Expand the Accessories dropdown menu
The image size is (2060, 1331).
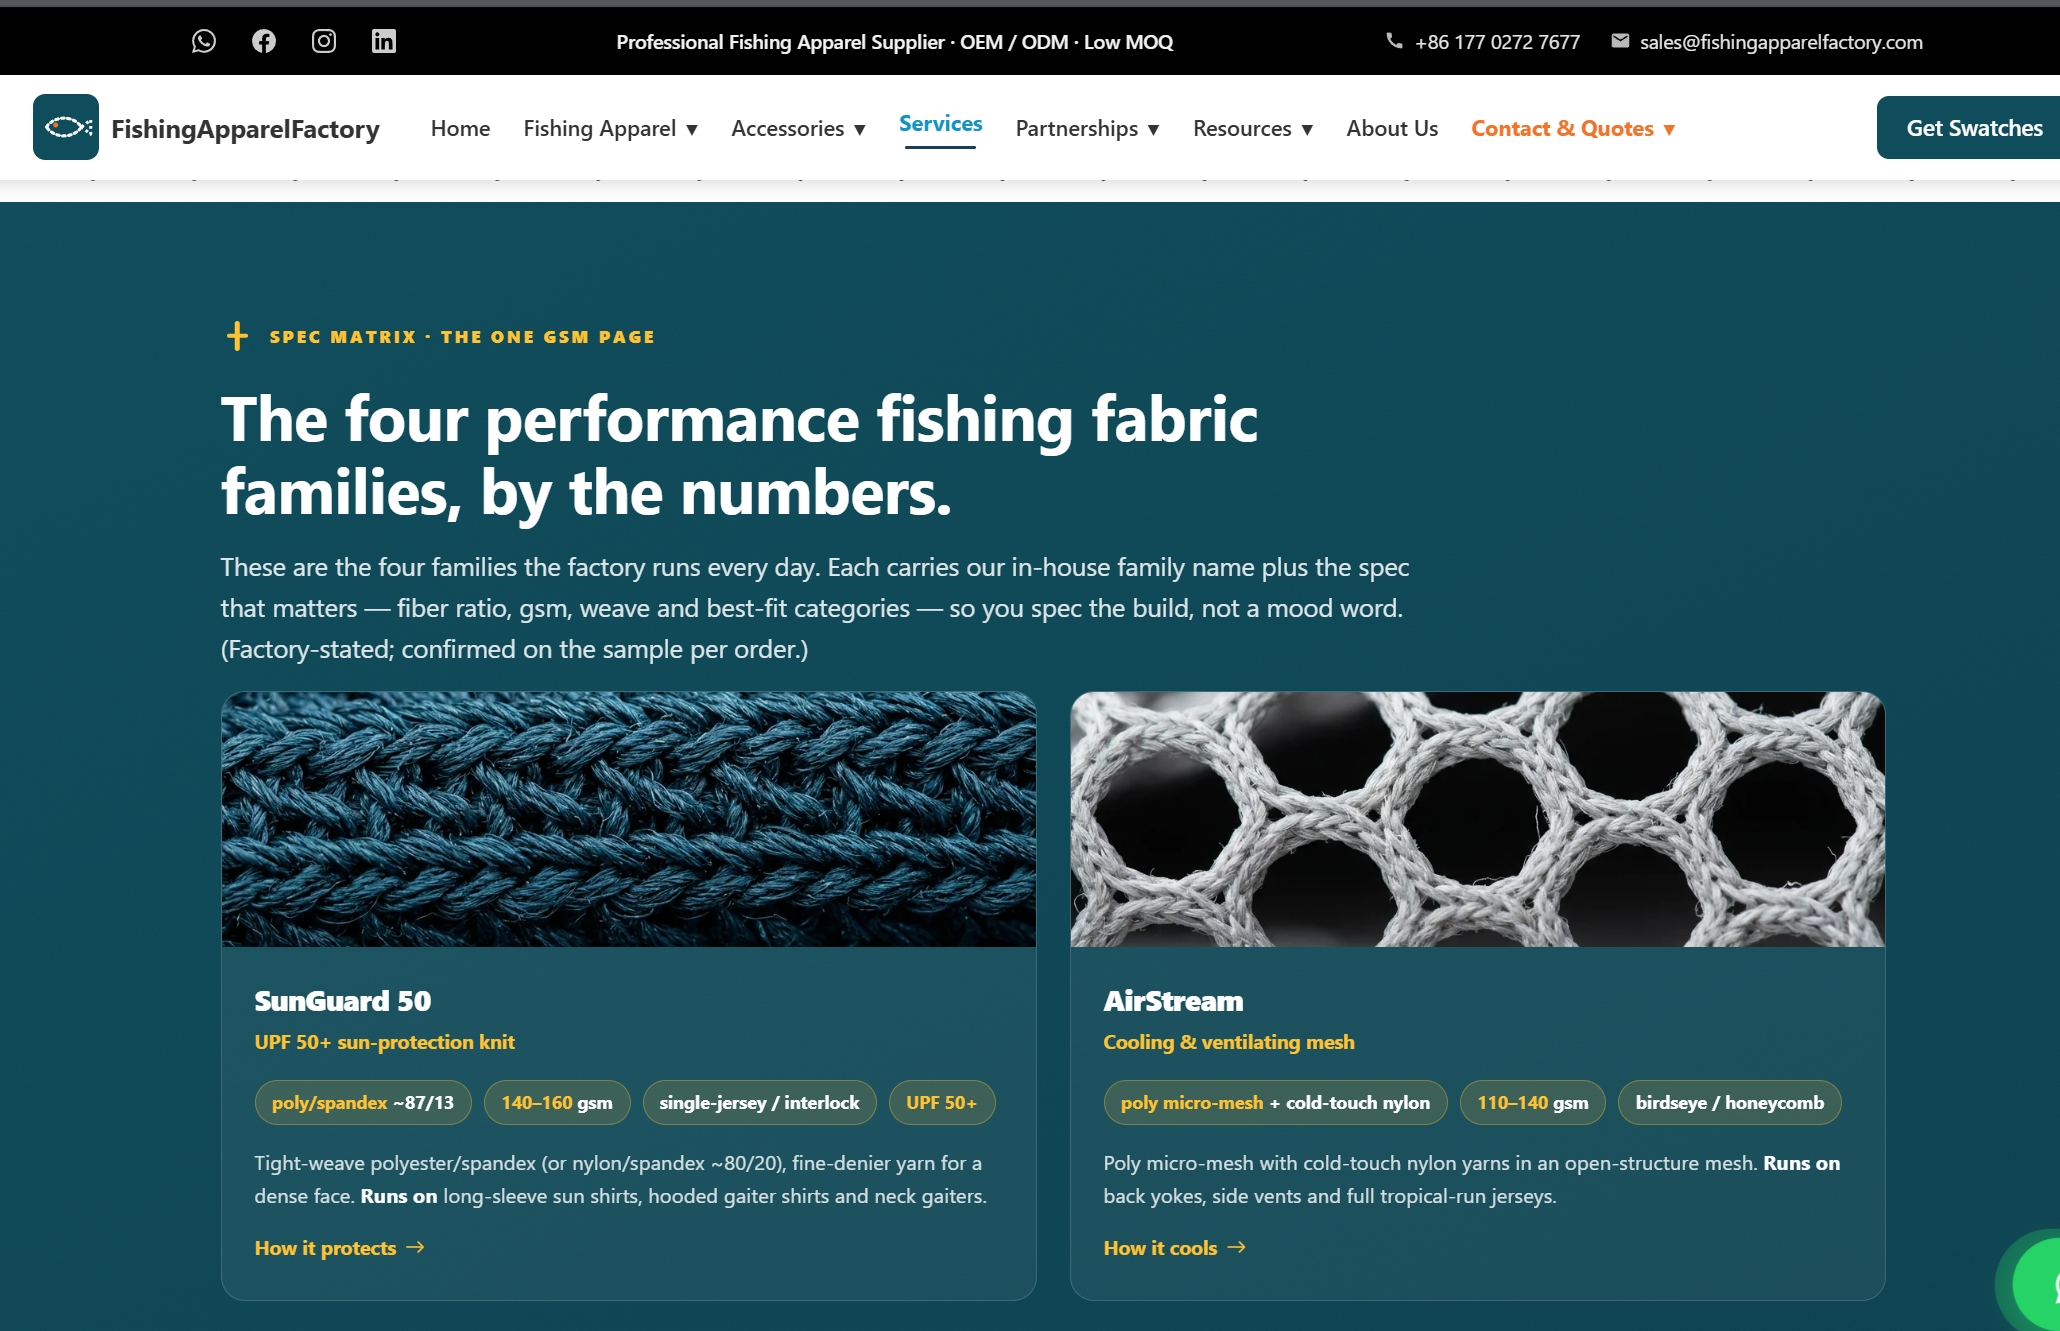point(799,128)
